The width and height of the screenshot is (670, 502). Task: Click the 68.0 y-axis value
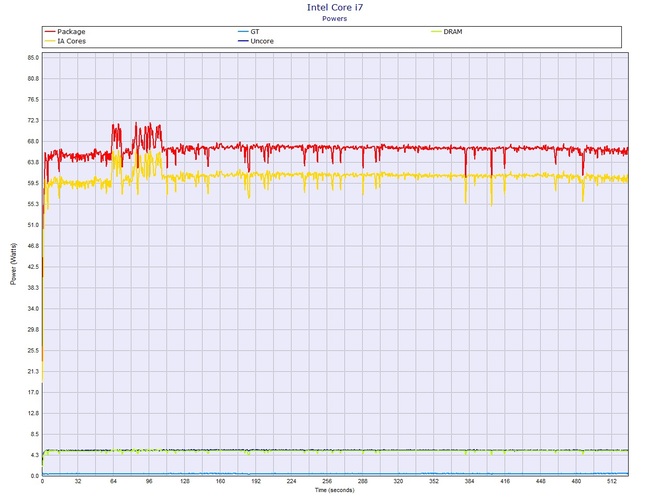tap(33, 141)
